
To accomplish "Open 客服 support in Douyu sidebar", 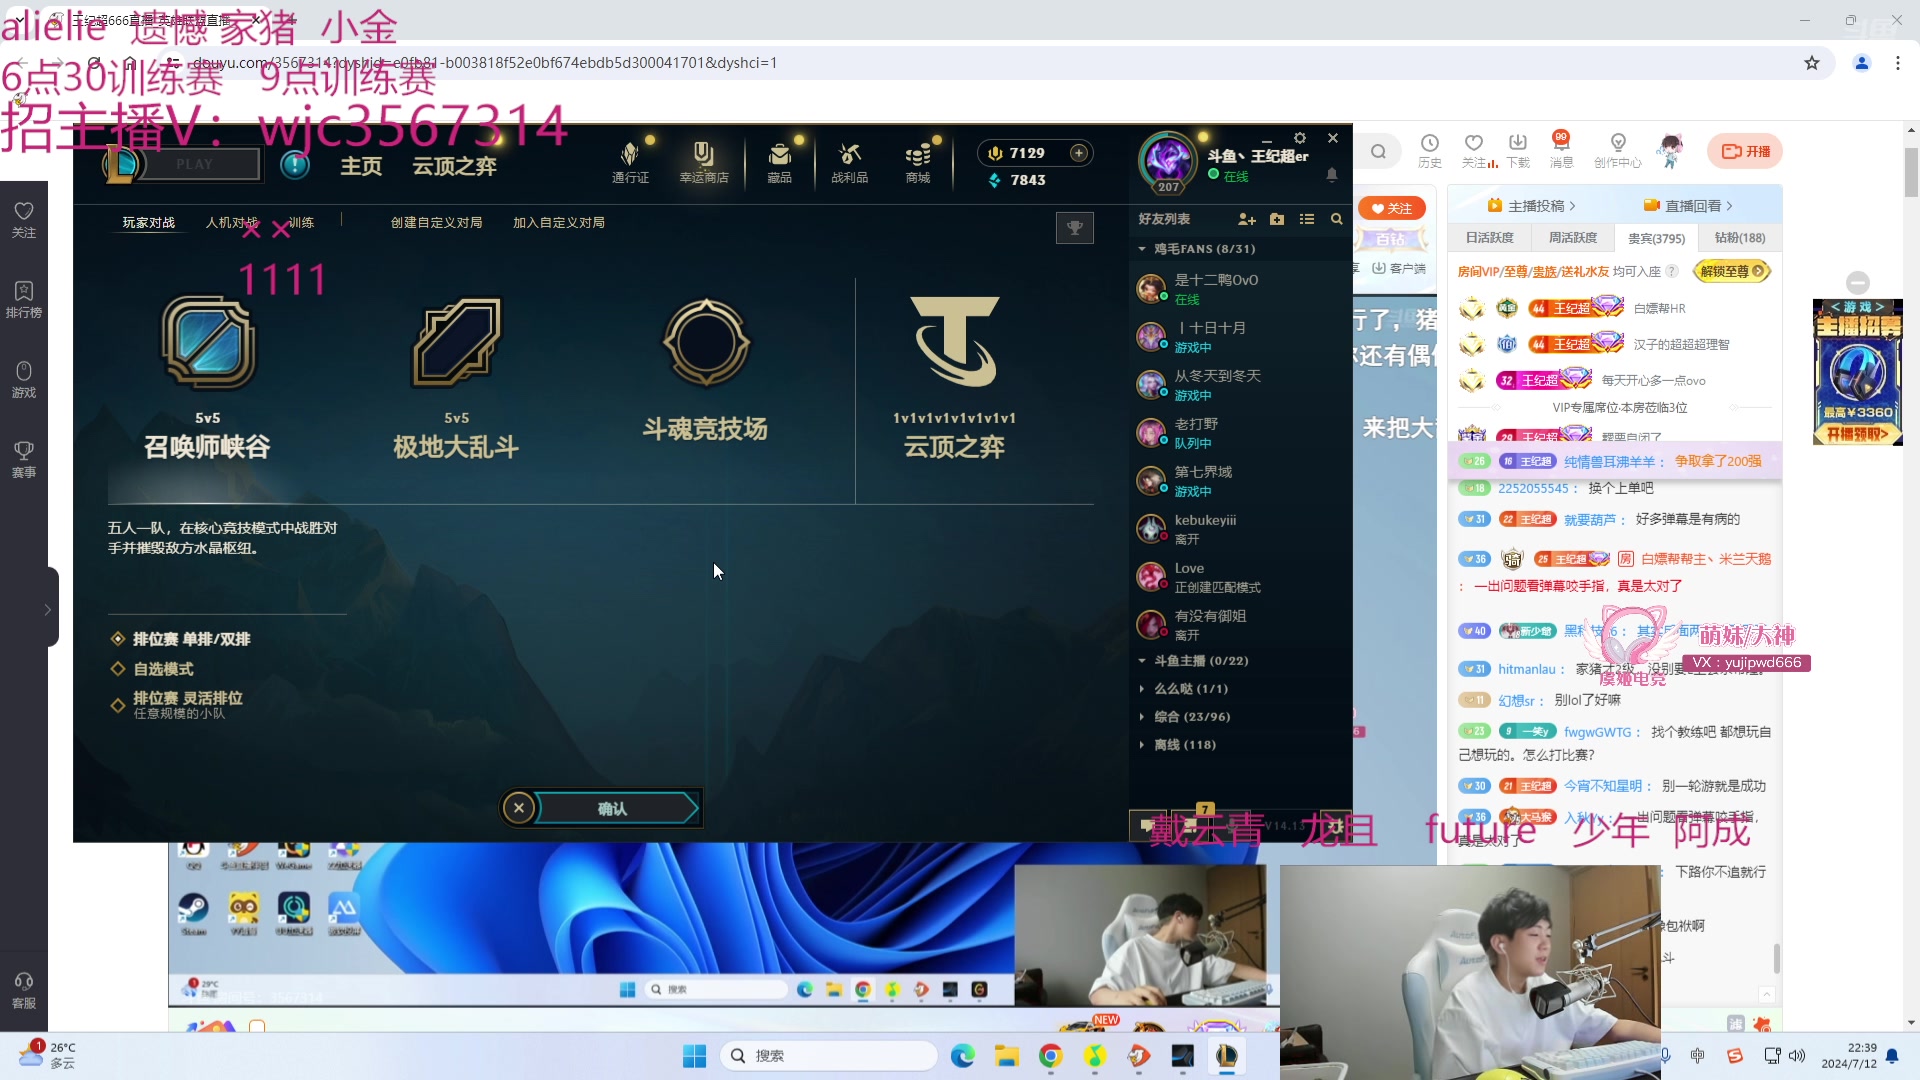I will click(x=24, y=991).
